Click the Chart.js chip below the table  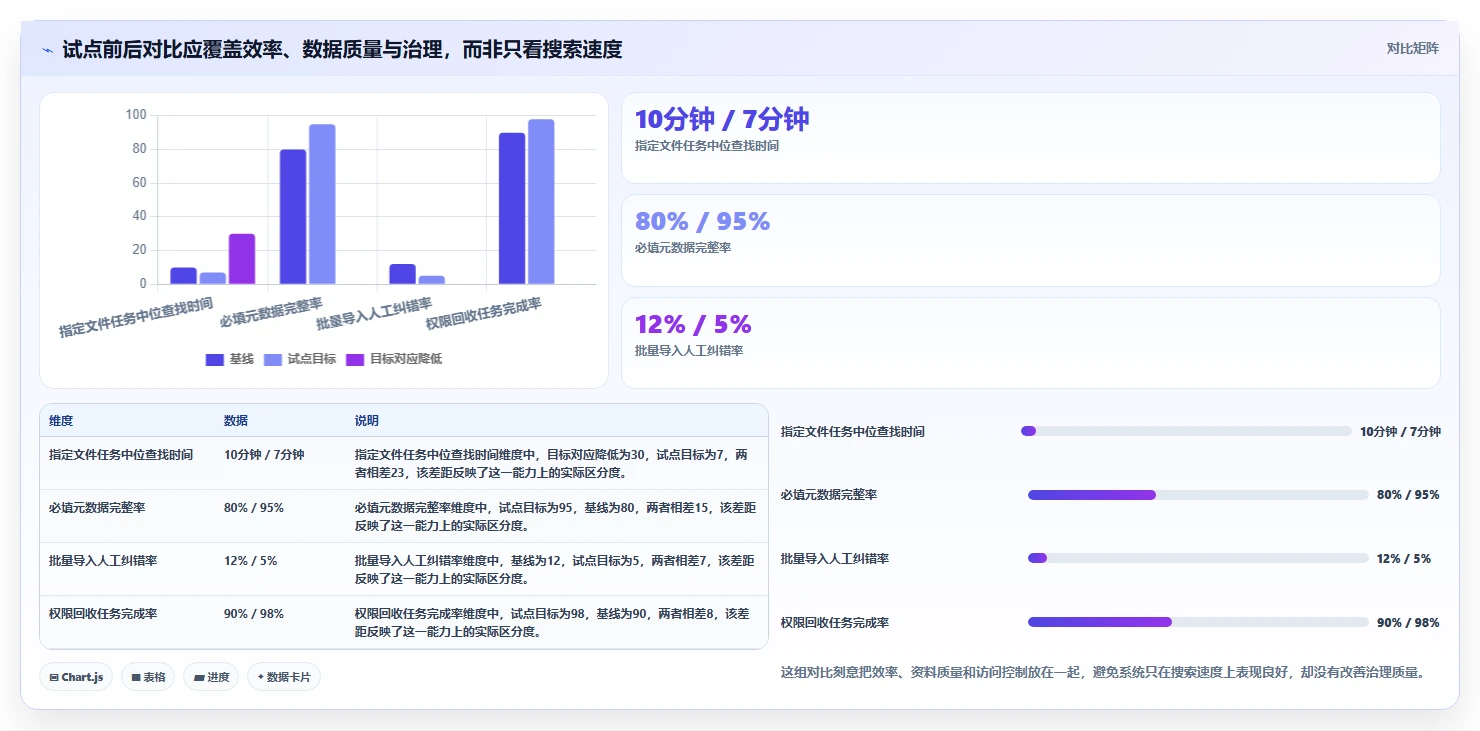(x=76, y=677)
